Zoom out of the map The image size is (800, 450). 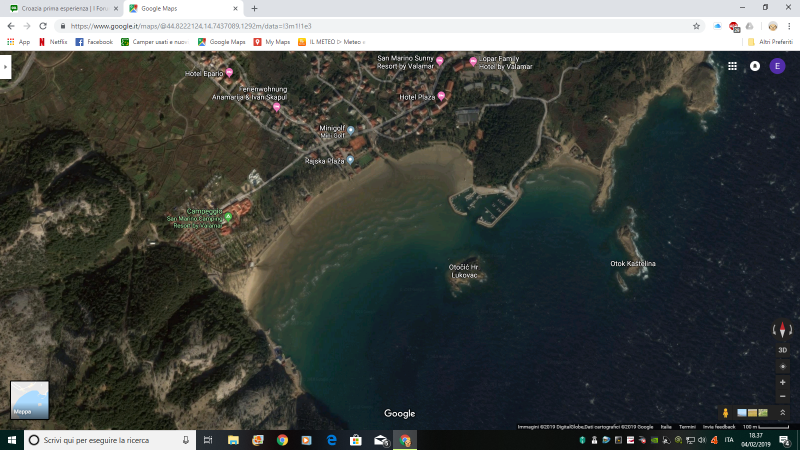(x=783, y=396)
